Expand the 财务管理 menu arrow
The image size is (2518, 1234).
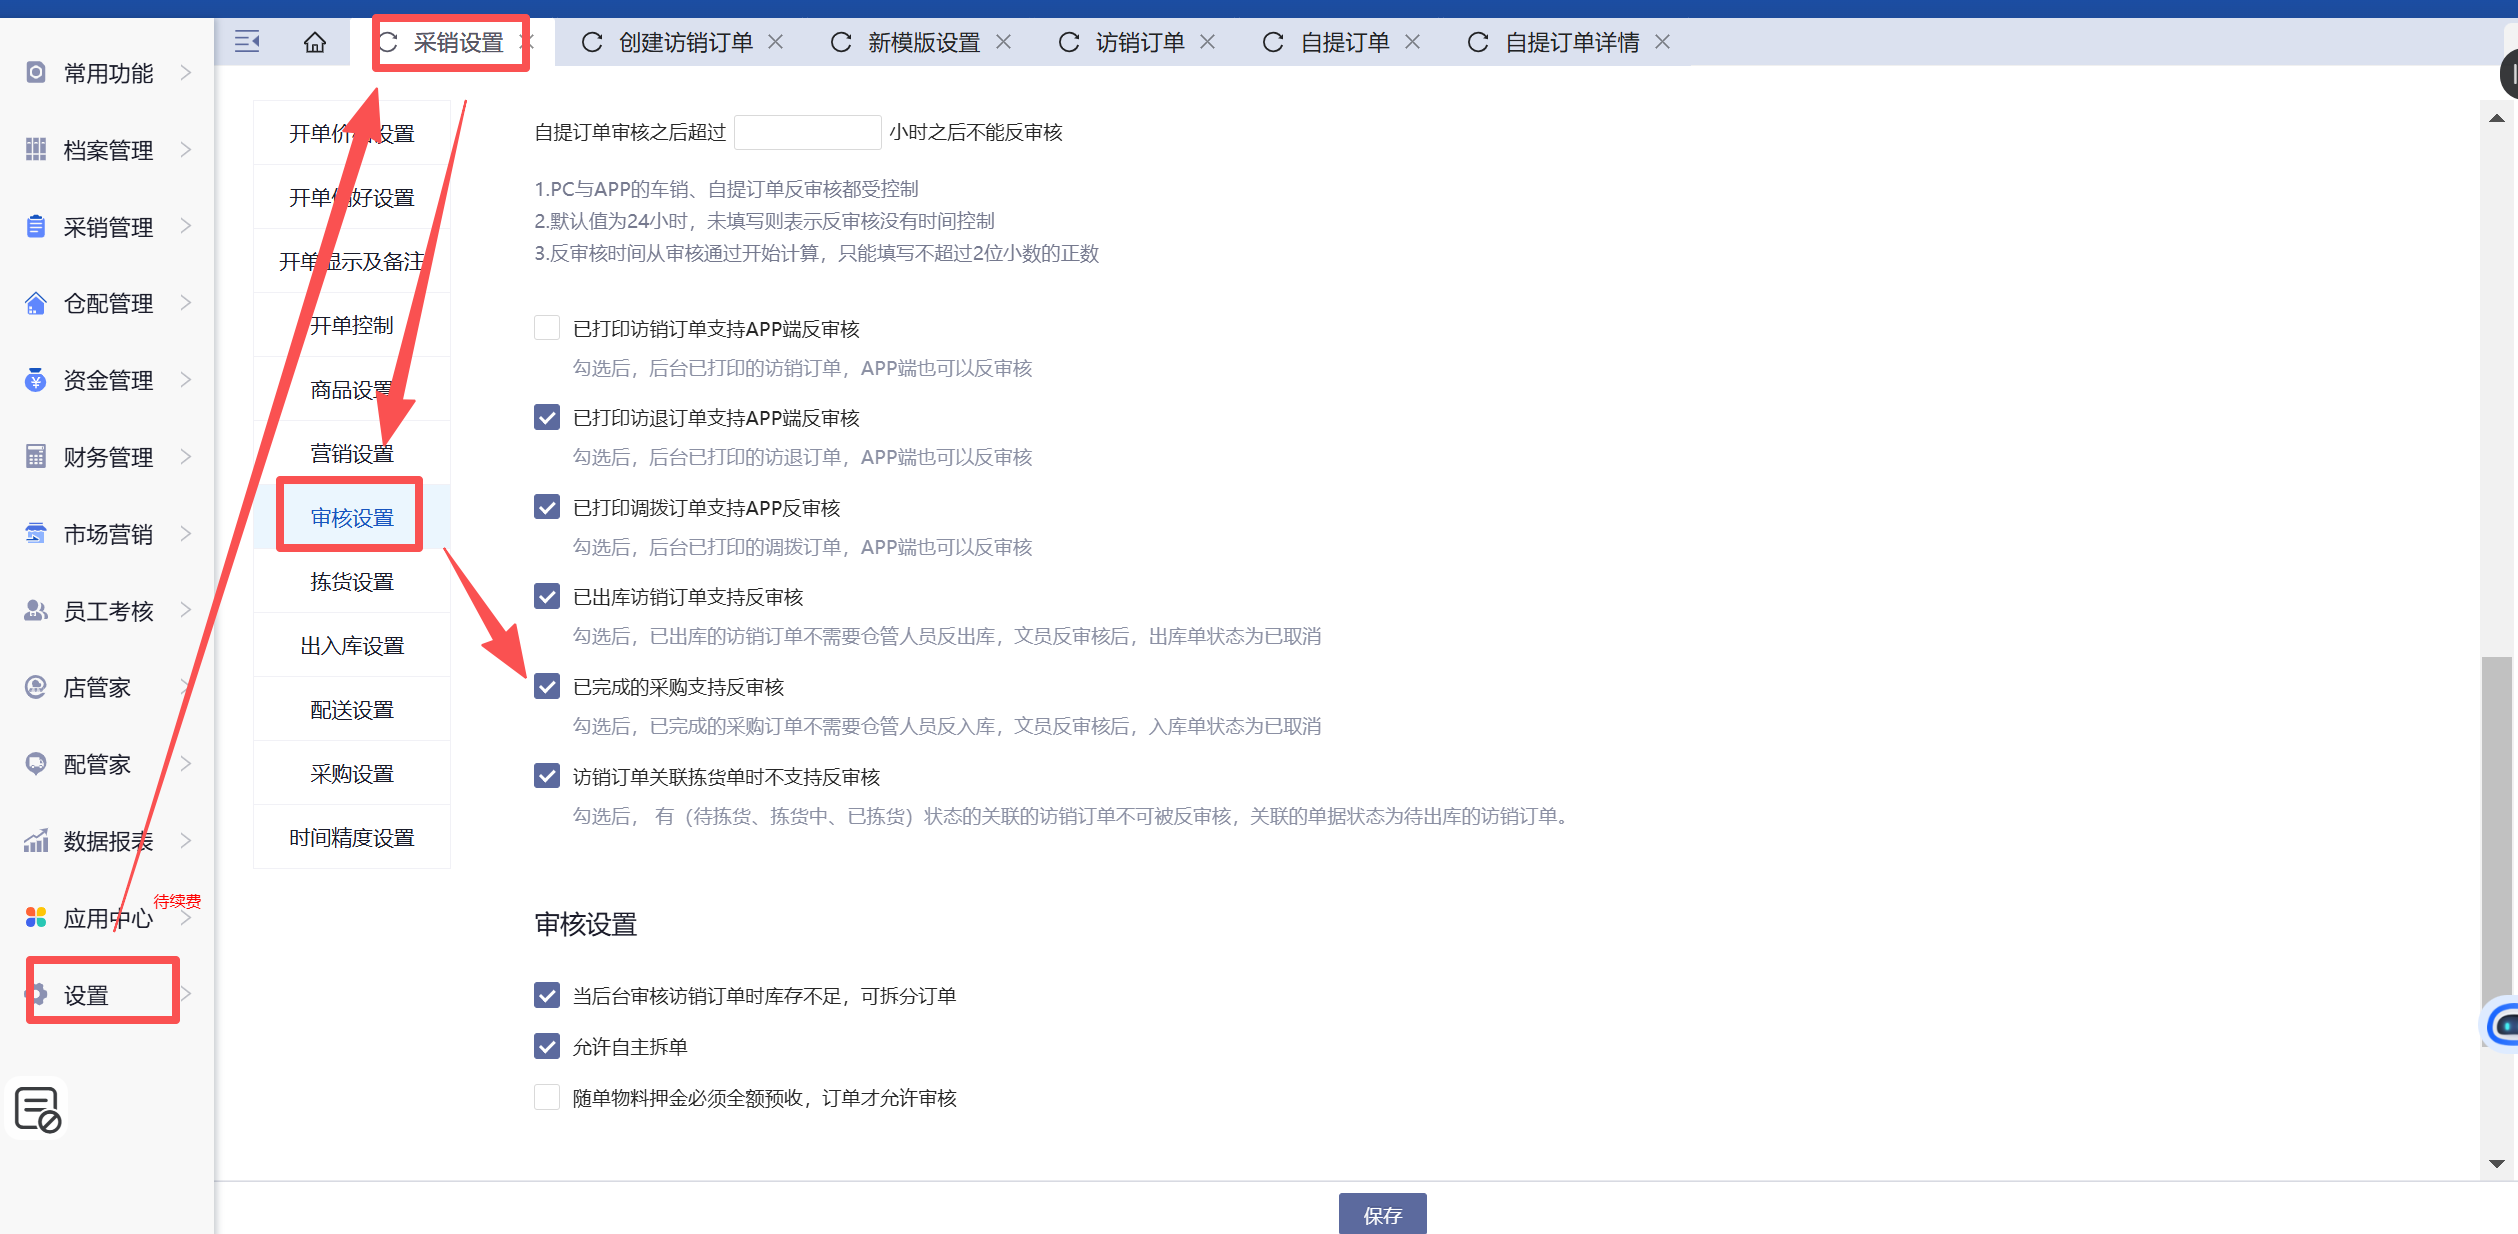point(186,456)
